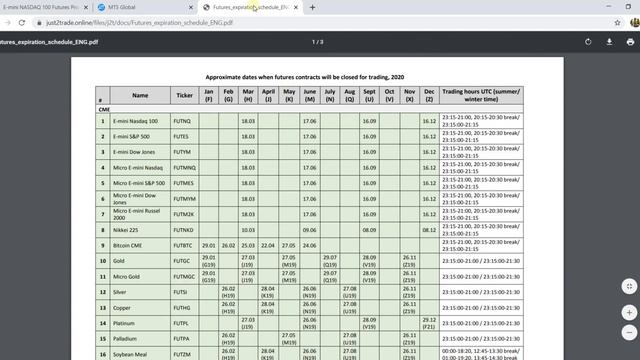Click the FUTPA ticker cell

click(x=184, y=339)
